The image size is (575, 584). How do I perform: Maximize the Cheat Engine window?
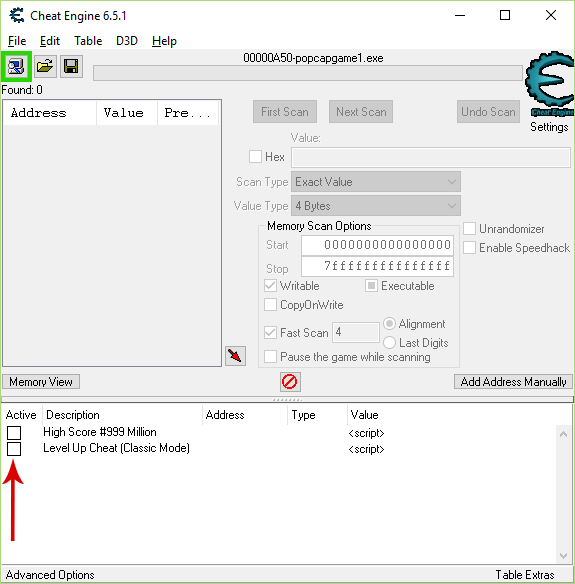click(x=505, y=15)
